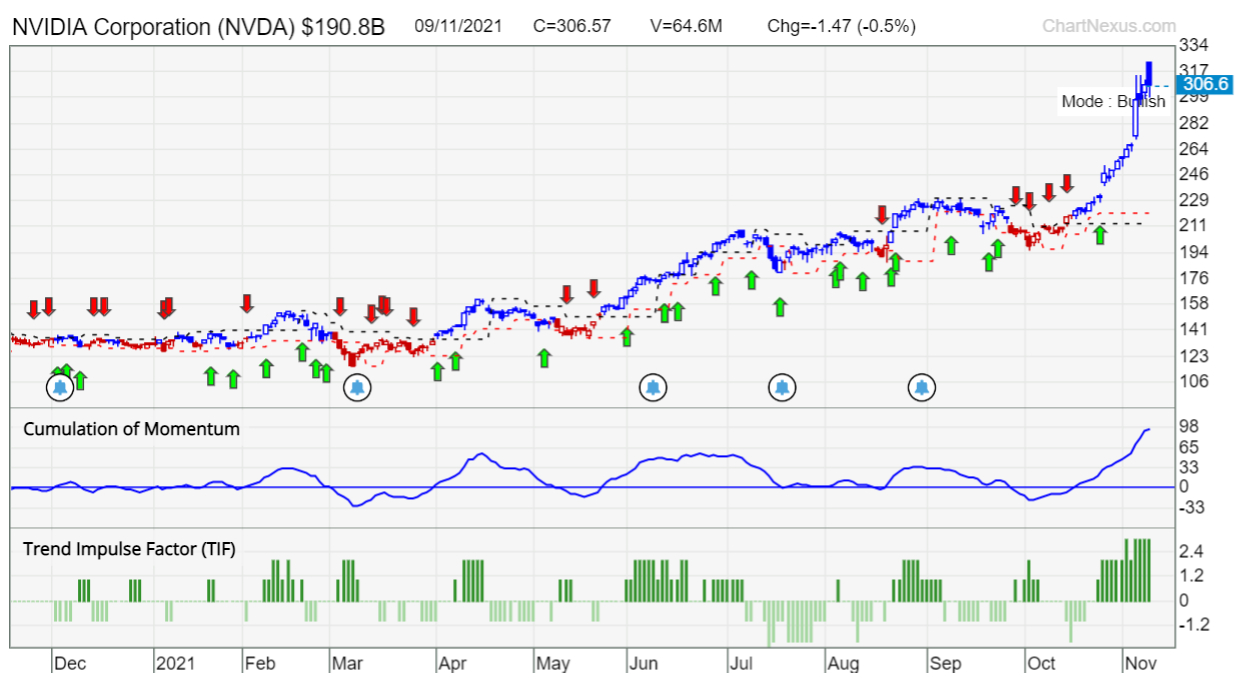Click the bell alert icon before Sep
The image size is (1236, 679).
(922, 386)
